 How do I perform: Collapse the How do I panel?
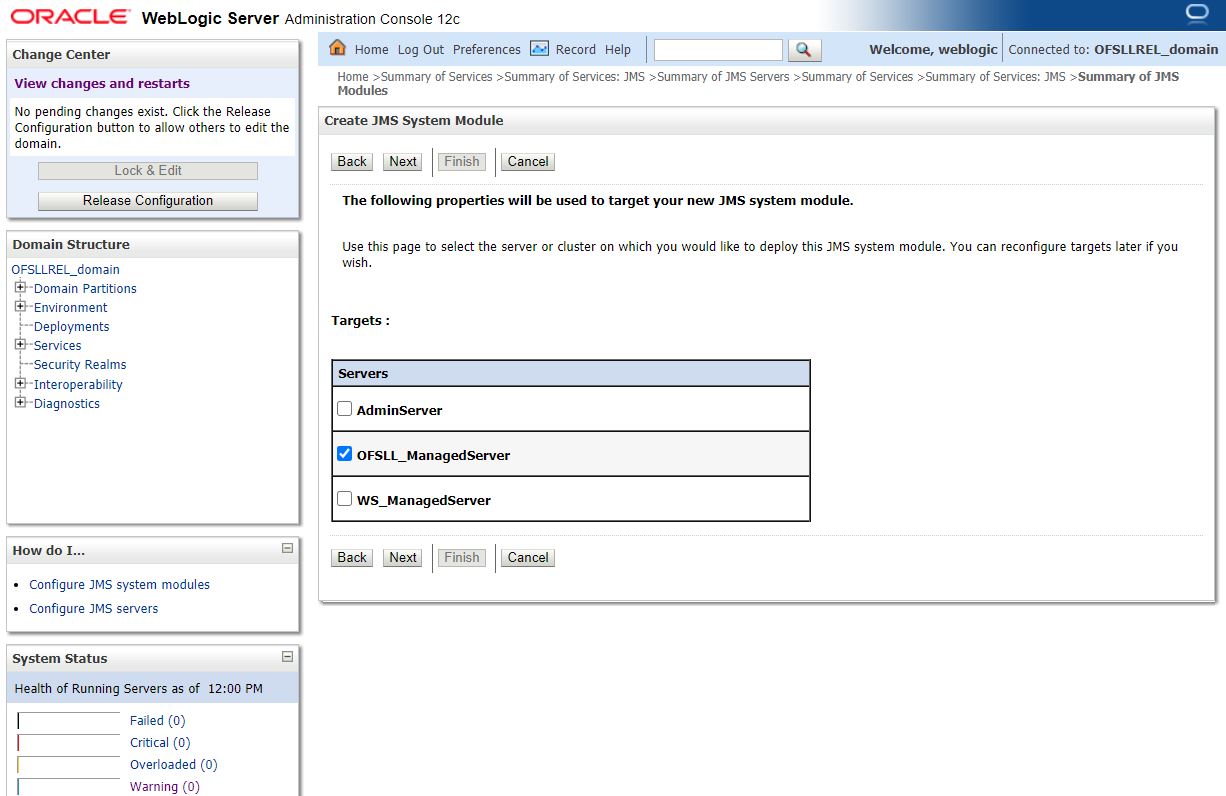(287, 548)
